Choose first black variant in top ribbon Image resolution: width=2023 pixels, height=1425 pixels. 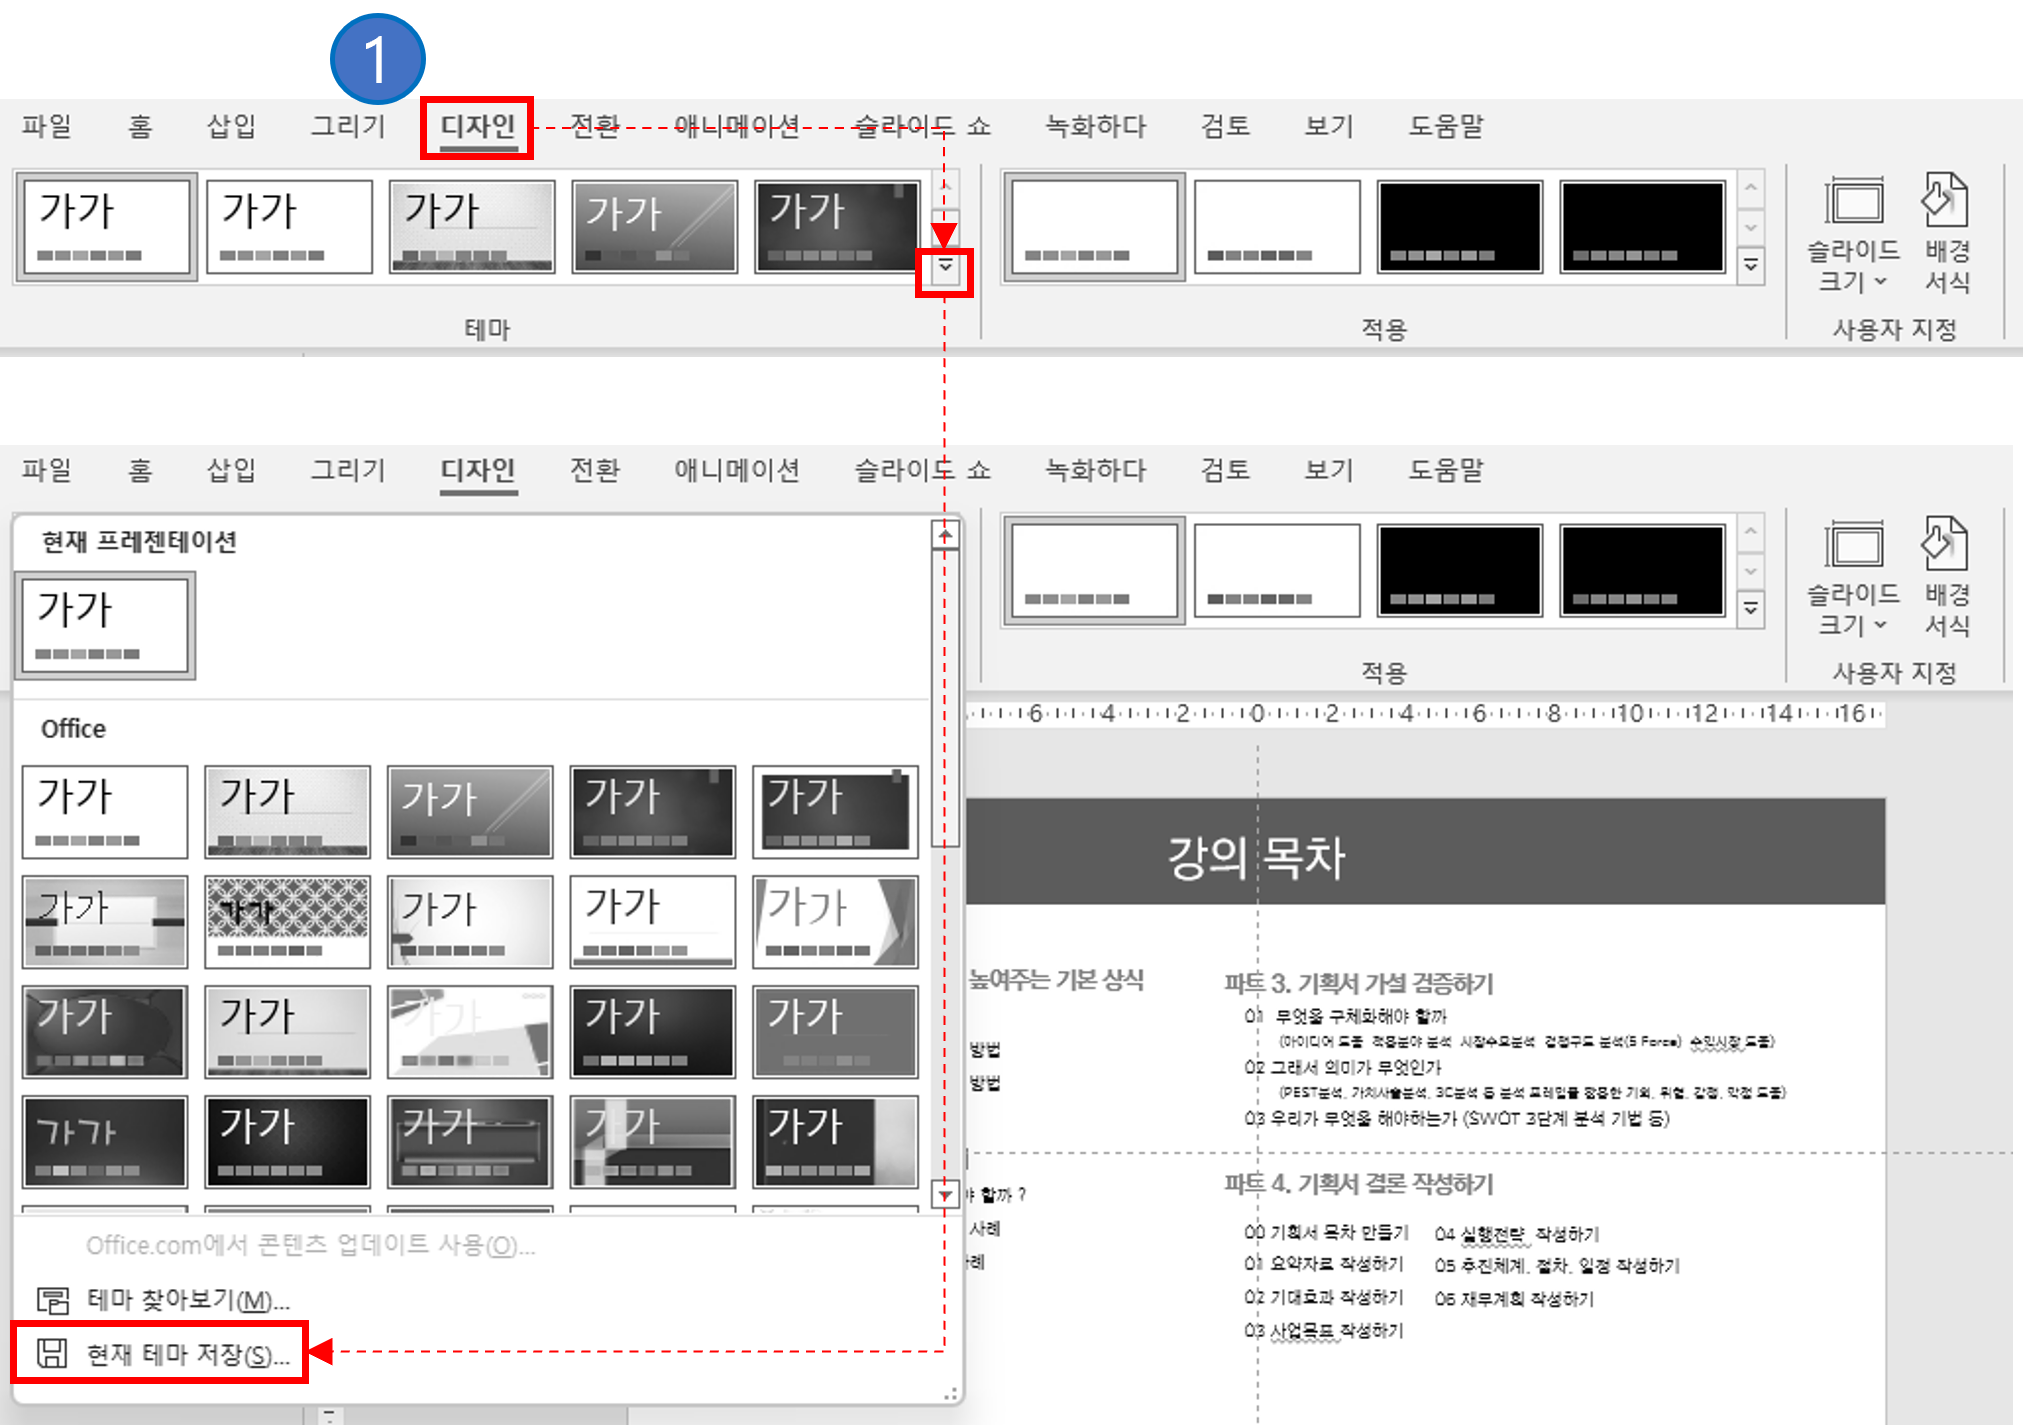[1459, 227]
